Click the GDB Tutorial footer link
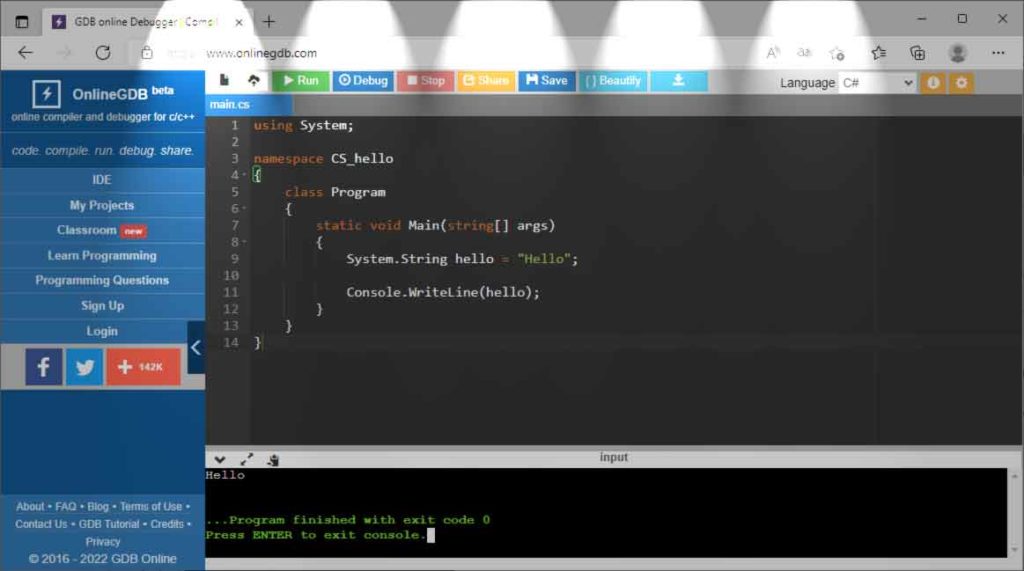Image resolution: width=1024 pixels, height=571 pixels. pos(109,524)
